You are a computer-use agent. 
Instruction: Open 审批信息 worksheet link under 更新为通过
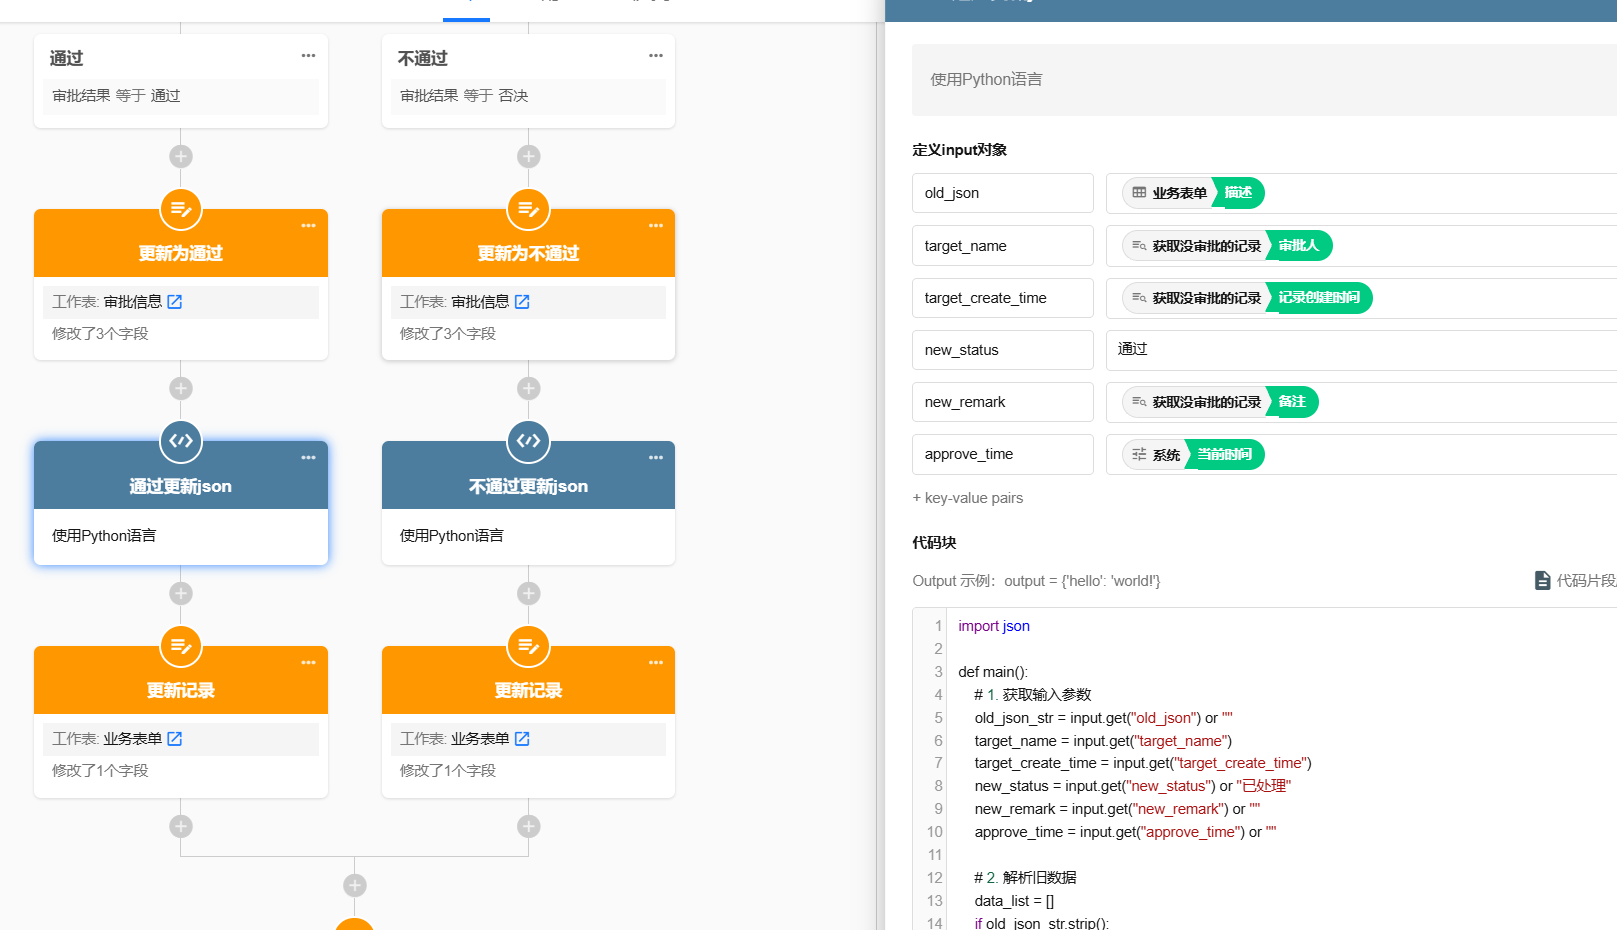pyautogui.click(x=175, y=302)
